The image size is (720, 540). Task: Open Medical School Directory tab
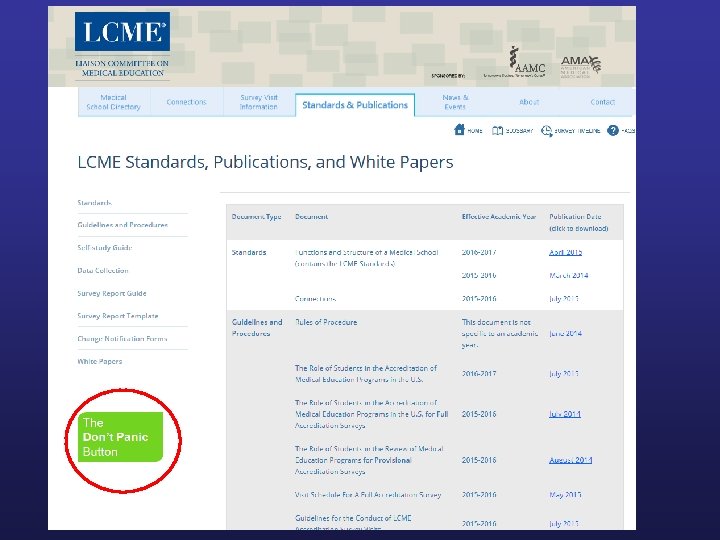tap(113, 102)
